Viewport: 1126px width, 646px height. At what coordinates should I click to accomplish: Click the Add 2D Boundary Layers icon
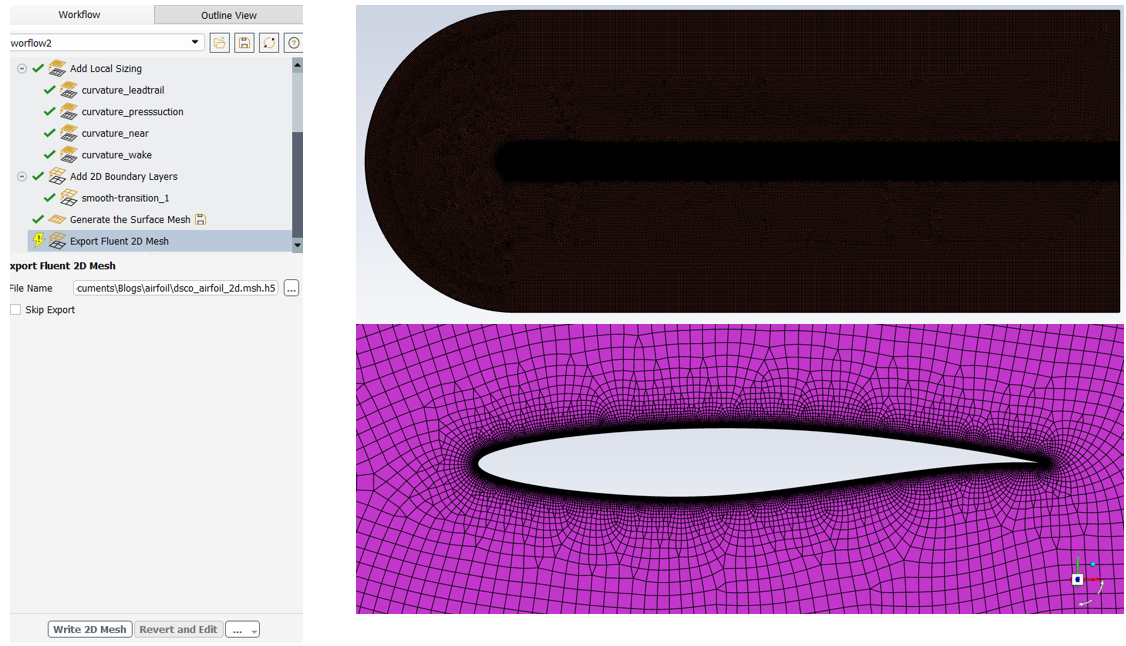click(x=57, y=176)
